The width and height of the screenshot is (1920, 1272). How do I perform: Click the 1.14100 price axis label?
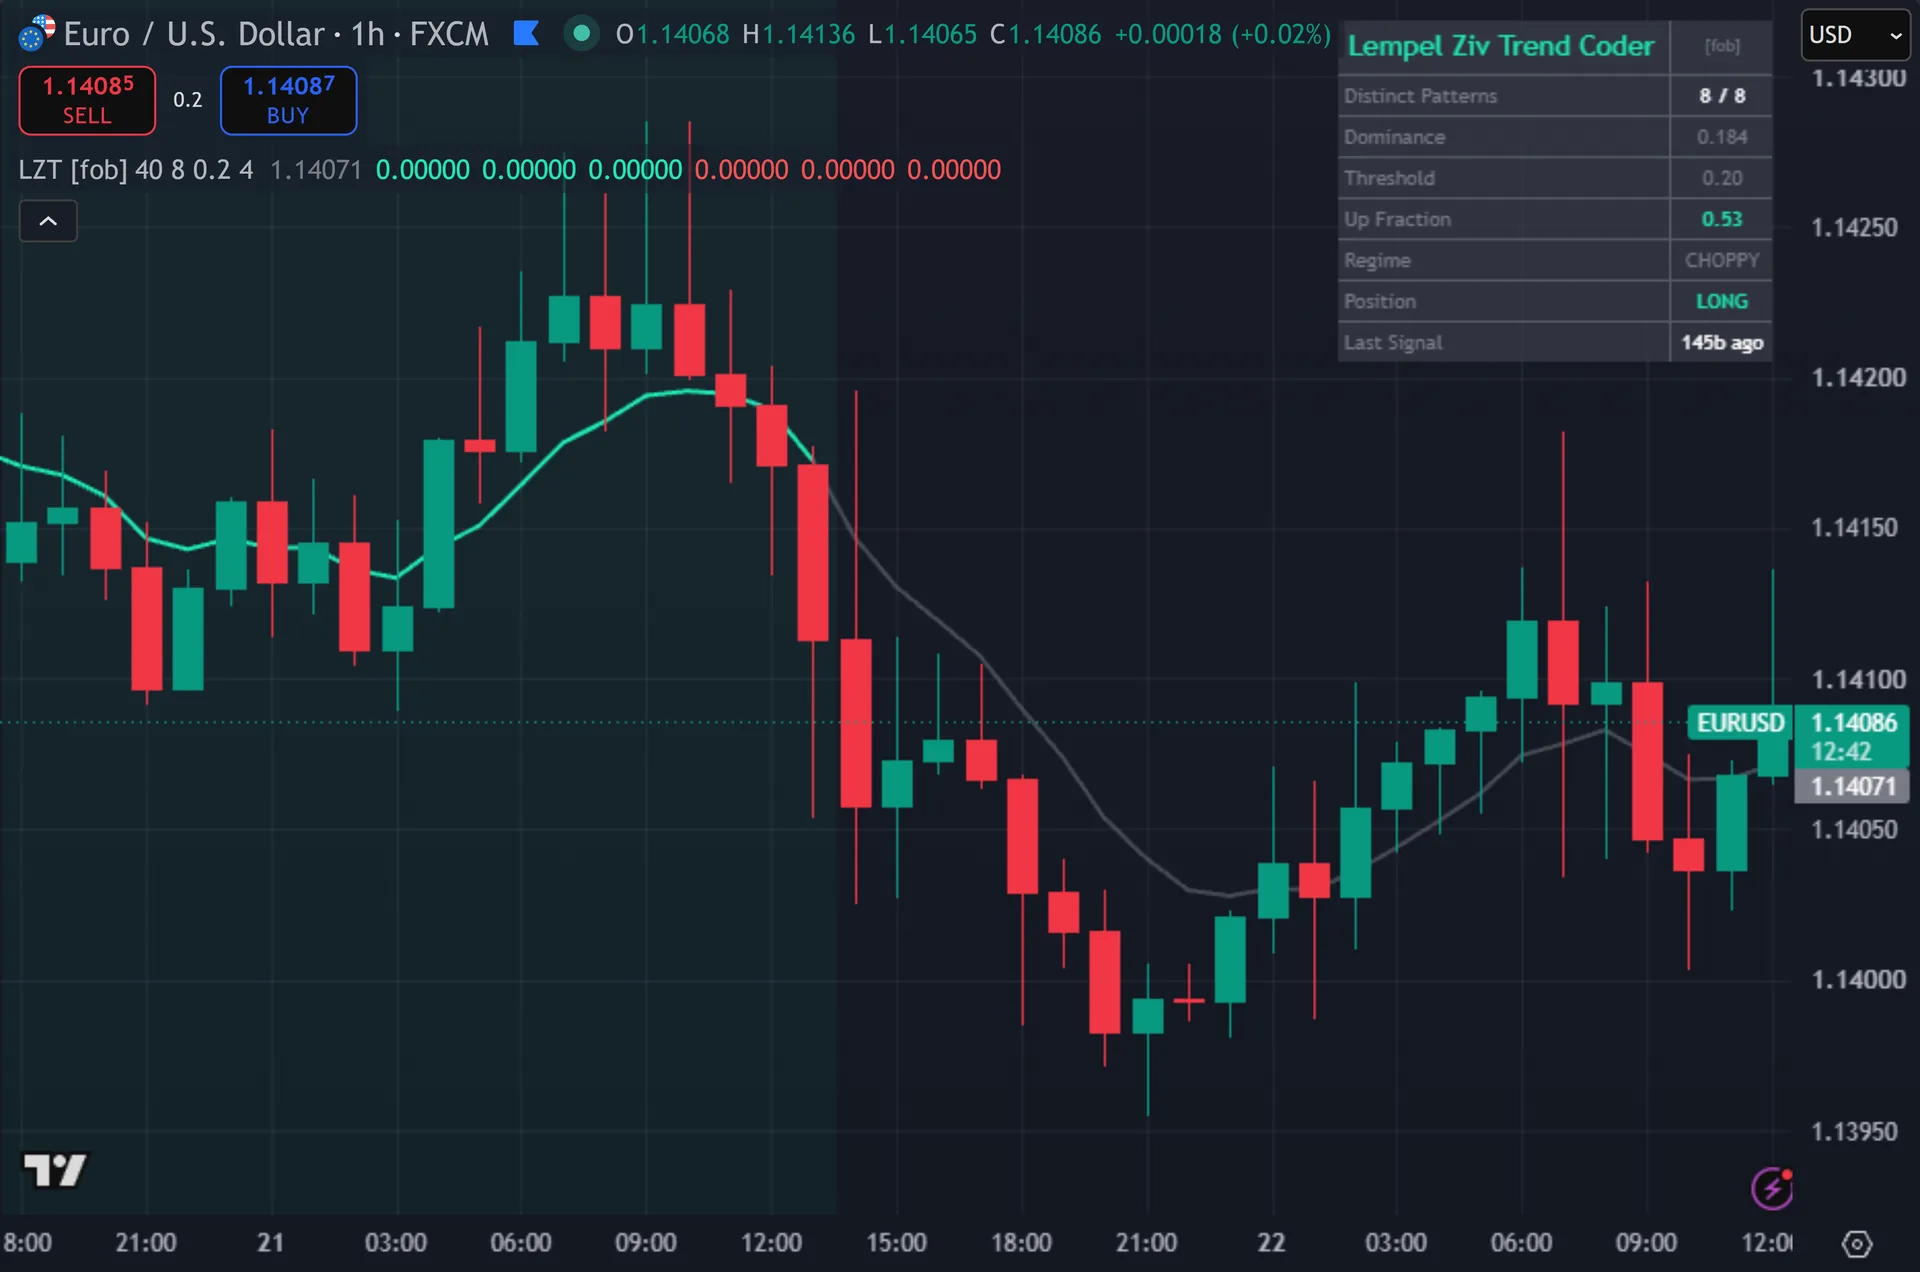(x=1858, y=680)
